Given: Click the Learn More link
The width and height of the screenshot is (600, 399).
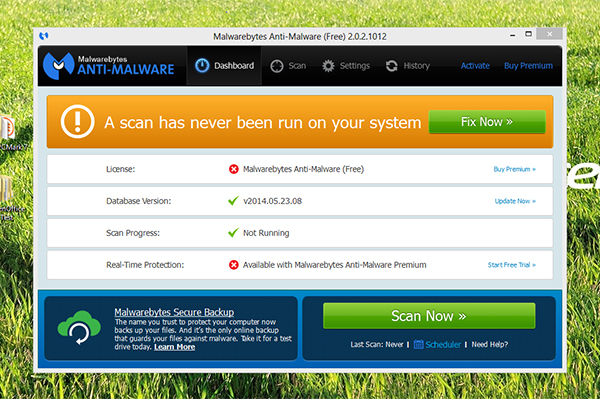Looking at the screenshot, I should click(174, 347).
